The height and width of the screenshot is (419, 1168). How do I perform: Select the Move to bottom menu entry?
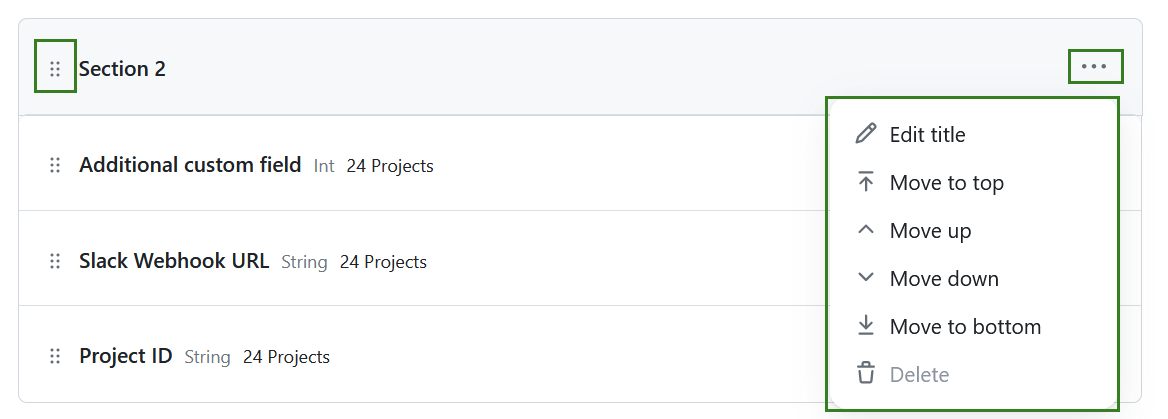pyautogui.click(x=965, y=326)
